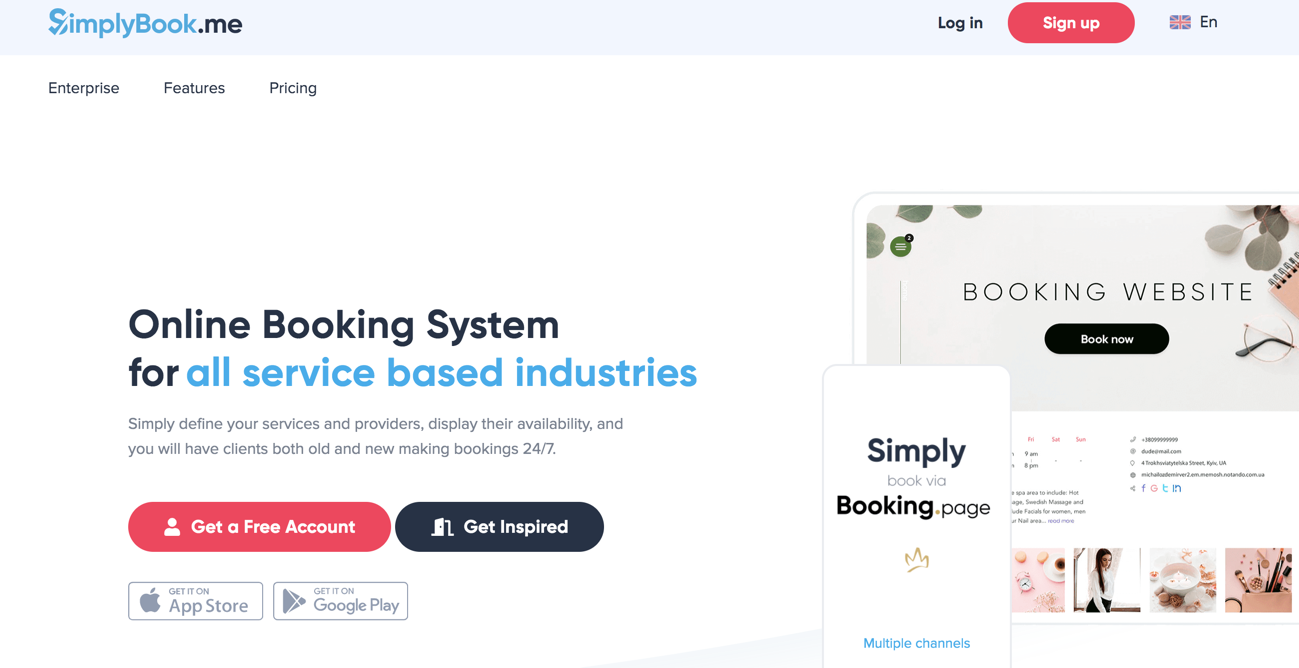1299x668 pixels.
Task: Open the alarm clock and macarons thumbnail
Action: (x=1038, y=580)
